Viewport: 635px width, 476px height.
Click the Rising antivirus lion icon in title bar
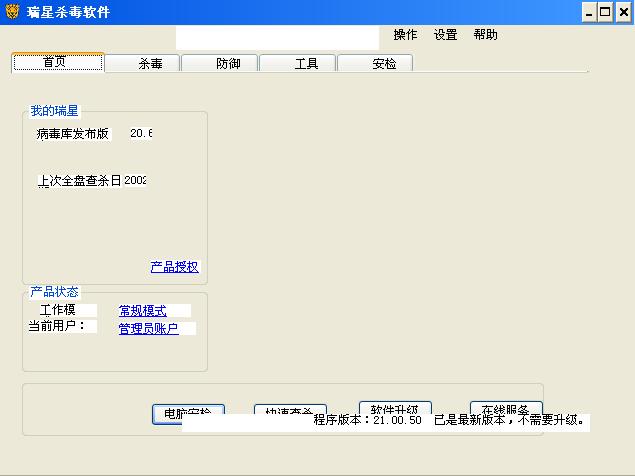tap(12, 11)
